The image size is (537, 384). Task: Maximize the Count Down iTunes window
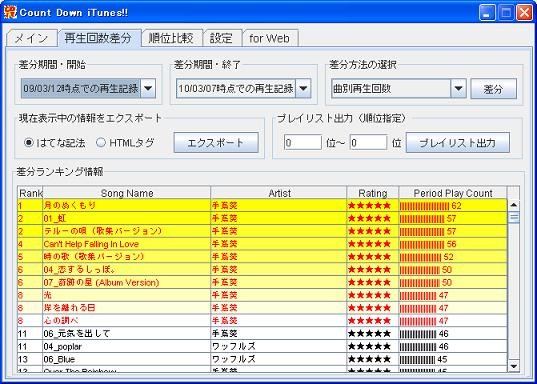click(x=506, y=13)
